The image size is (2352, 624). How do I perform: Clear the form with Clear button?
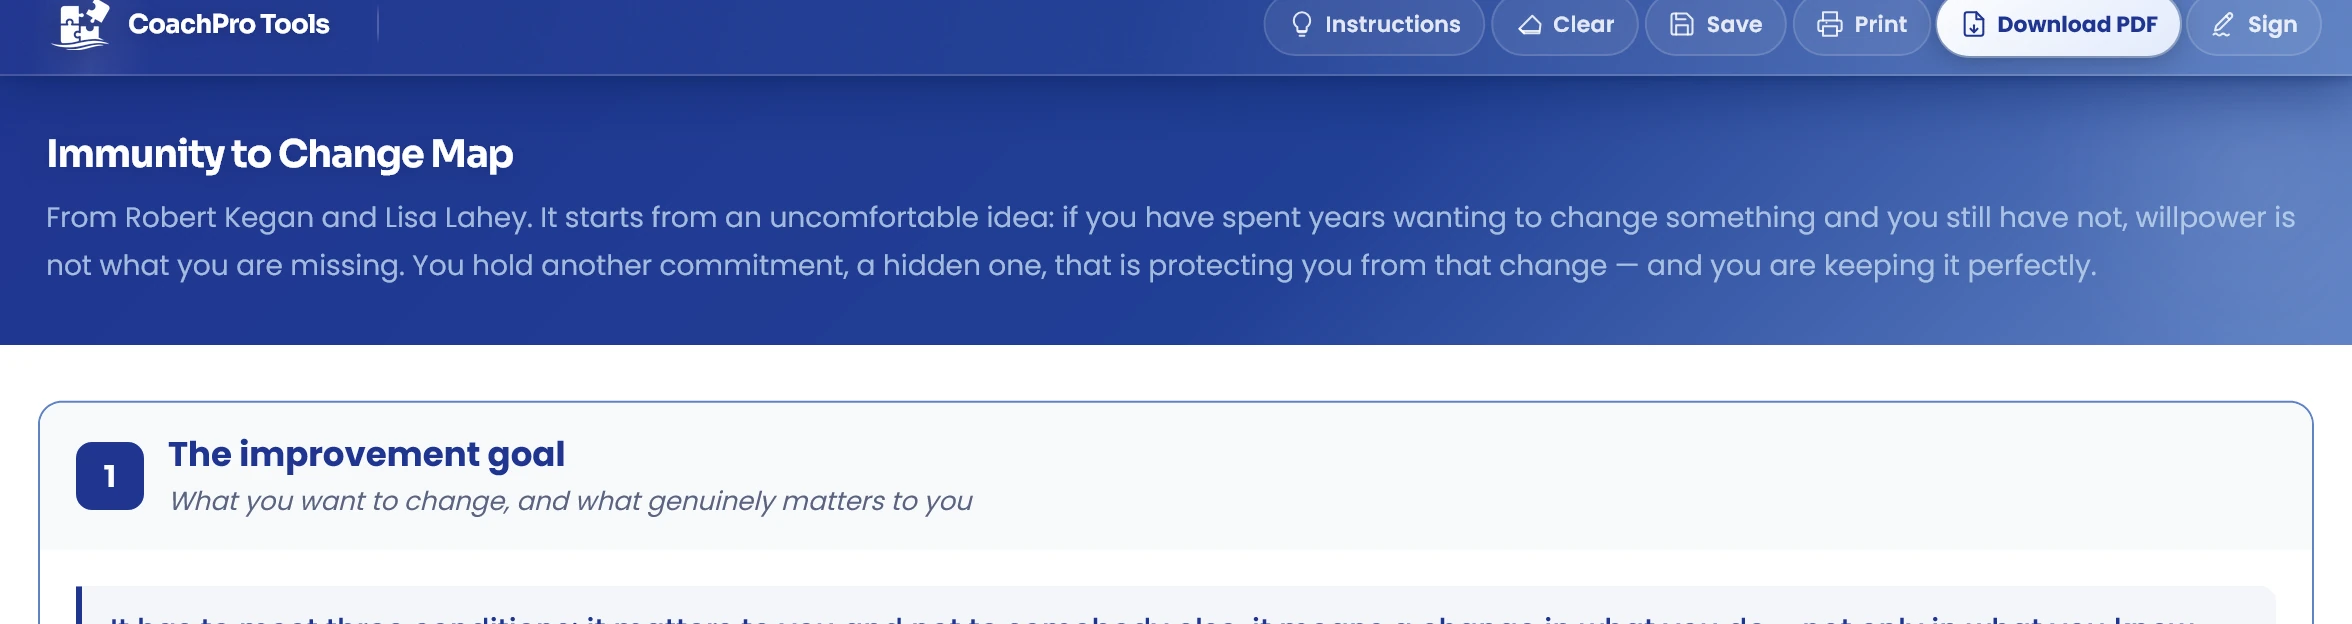pyautogui.click(x=1564, y=24)
